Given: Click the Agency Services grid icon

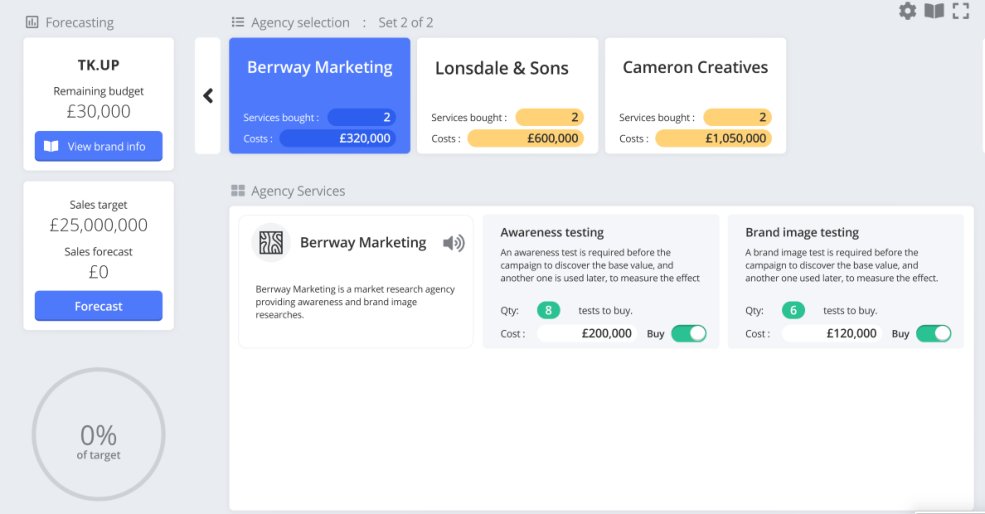Looking at the screenshot, I should (x=237, y=190).
